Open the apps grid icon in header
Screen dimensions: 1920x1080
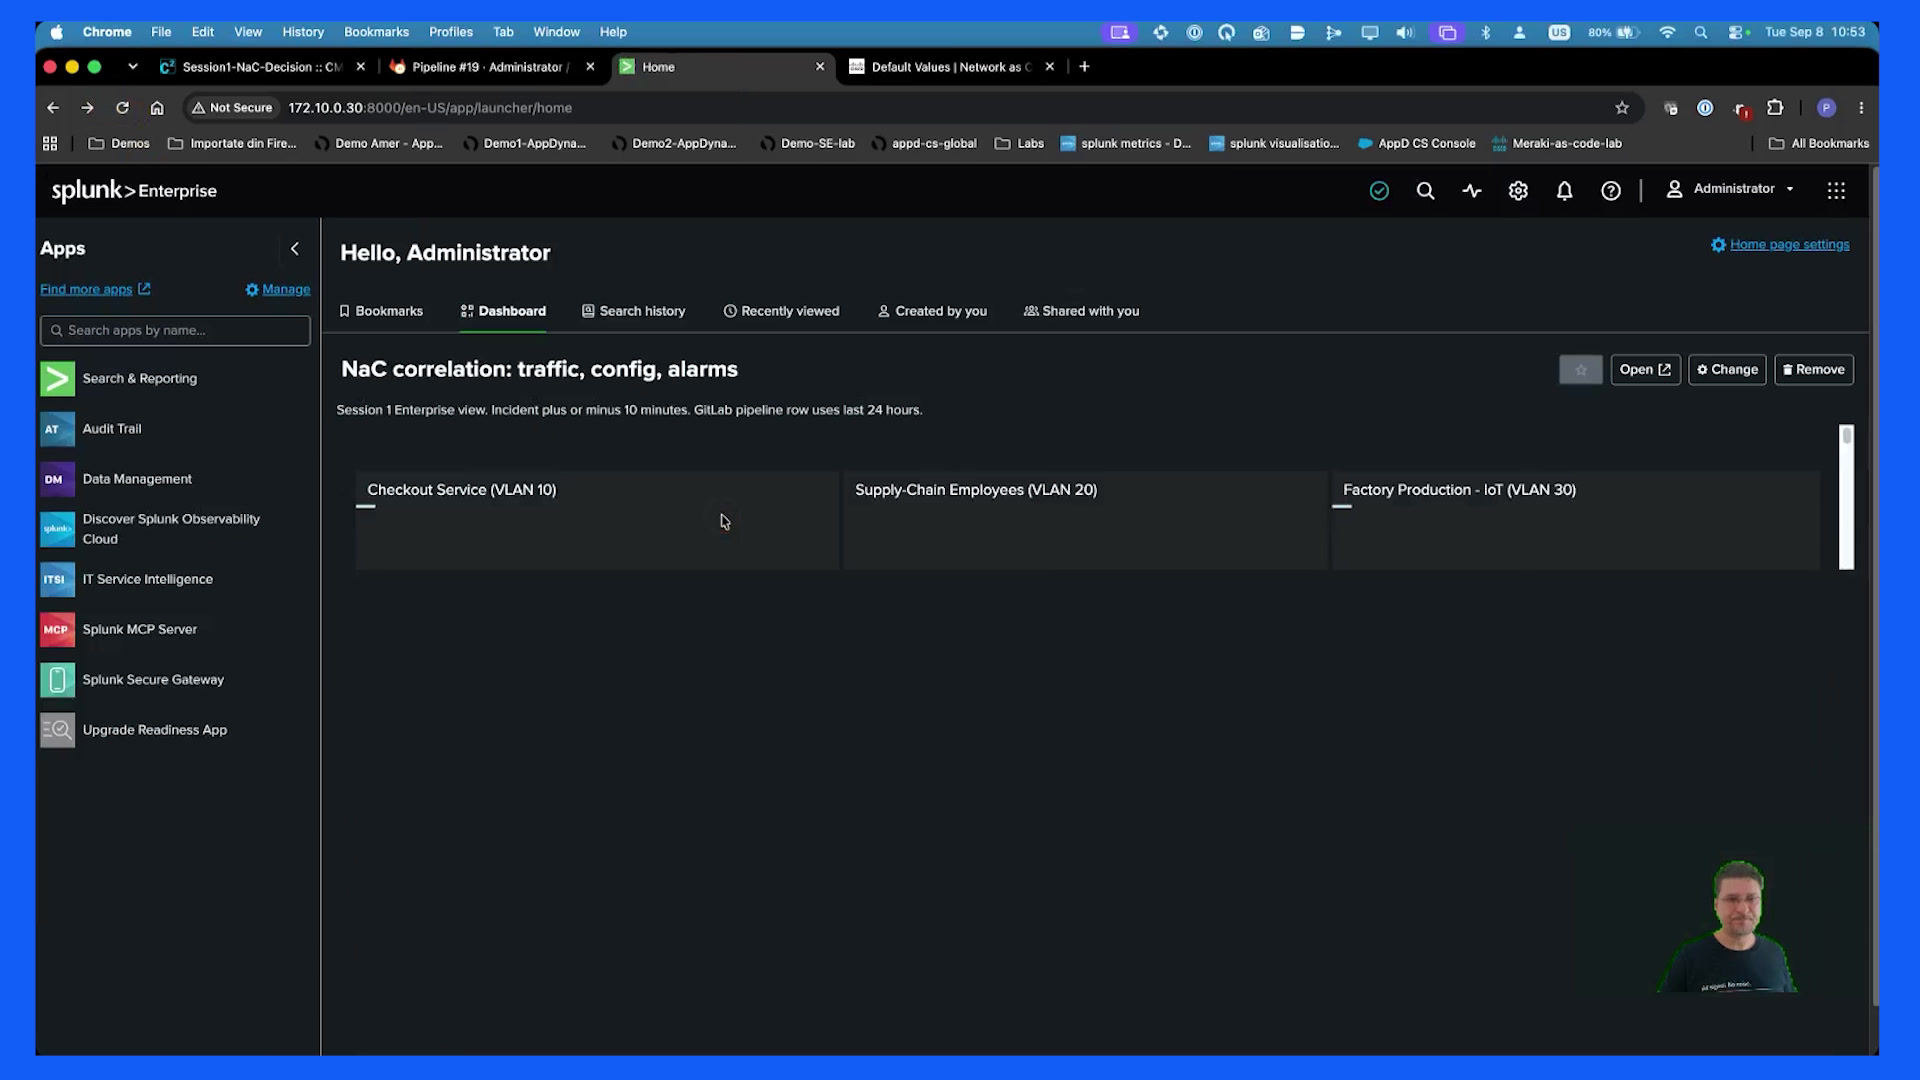1836,190
